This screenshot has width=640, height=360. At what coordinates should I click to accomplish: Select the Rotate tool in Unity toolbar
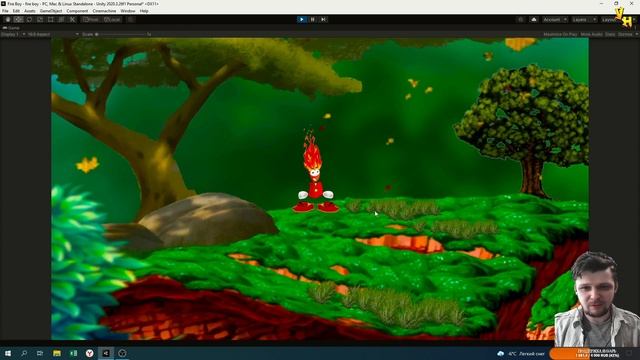point(29,19)
